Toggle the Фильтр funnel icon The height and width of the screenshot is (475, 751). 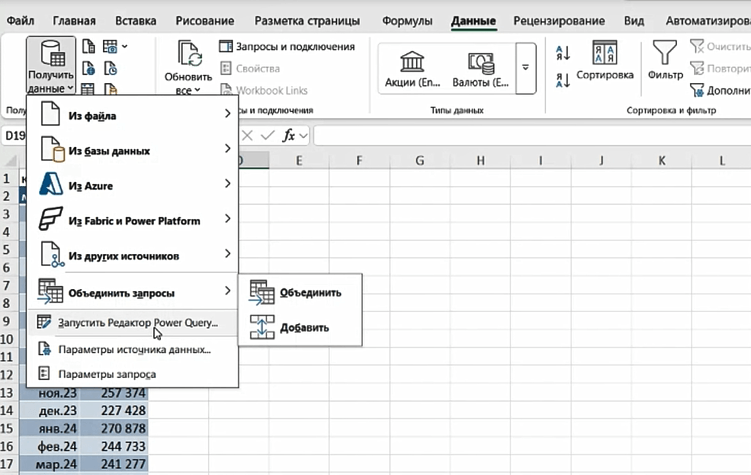pos(665,53)
